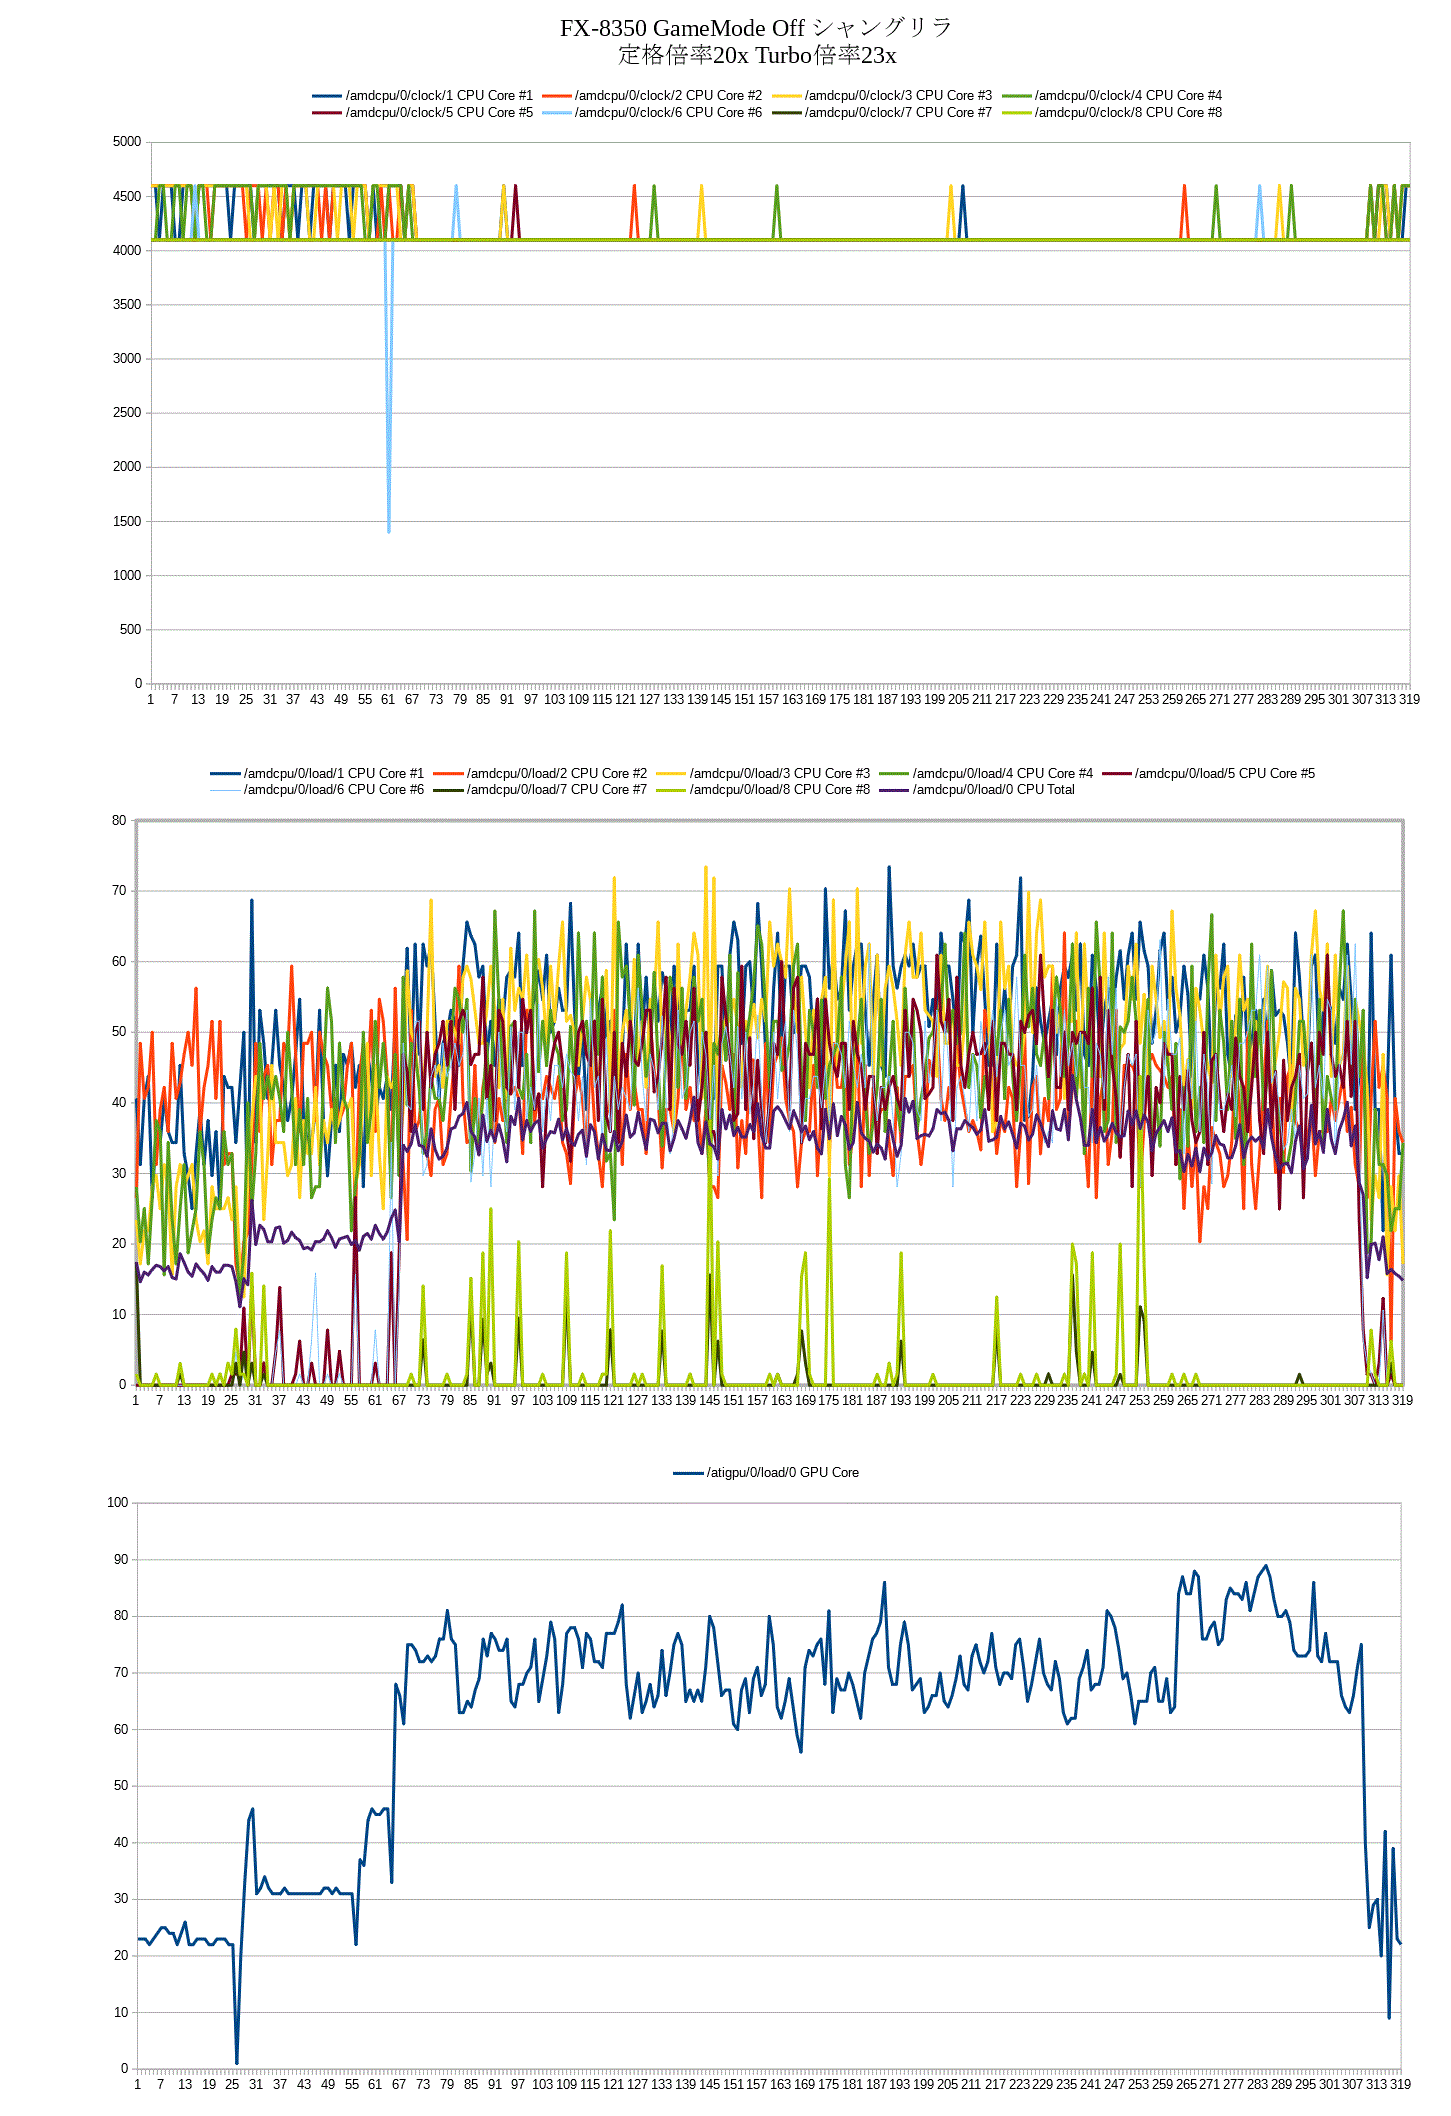Click the Core #6 clock dip bottom near 1500
This screenshot has width=1451, height=2116.
tap(389, 528)
